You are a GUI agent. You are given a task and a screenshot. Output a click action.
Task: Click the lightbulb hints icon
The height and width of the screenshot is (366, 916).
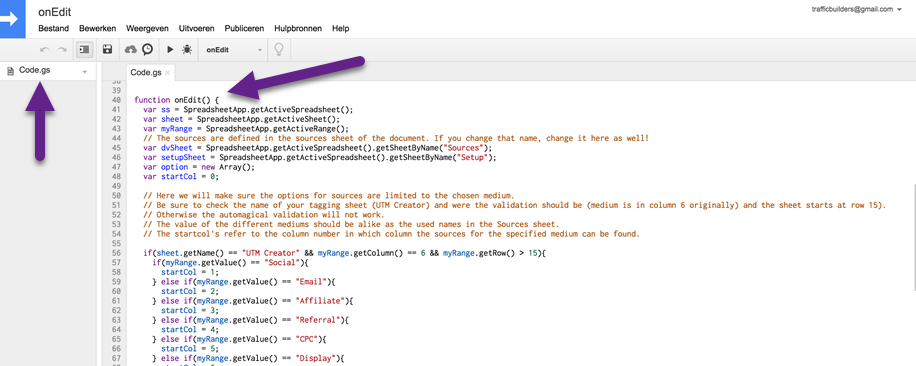[279, 50]
